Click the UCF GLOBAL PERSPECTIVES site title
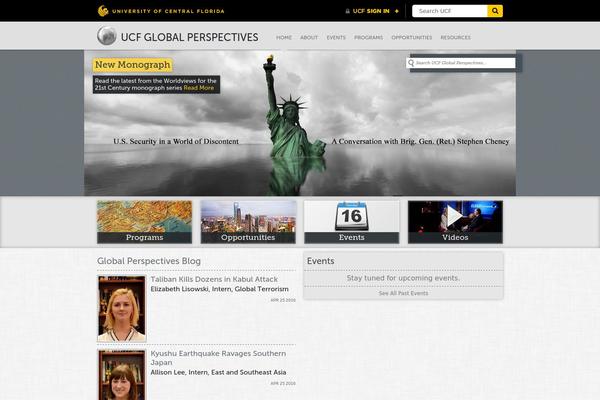This screenshot has width=600, height=400. pos(189,37)
